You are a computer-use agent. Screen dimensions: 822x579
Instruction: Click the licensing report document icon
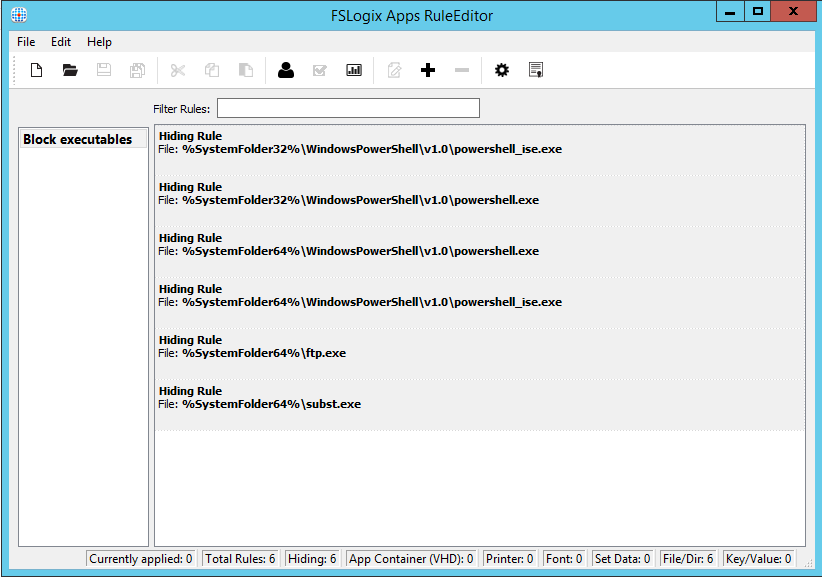pos(536,70)
